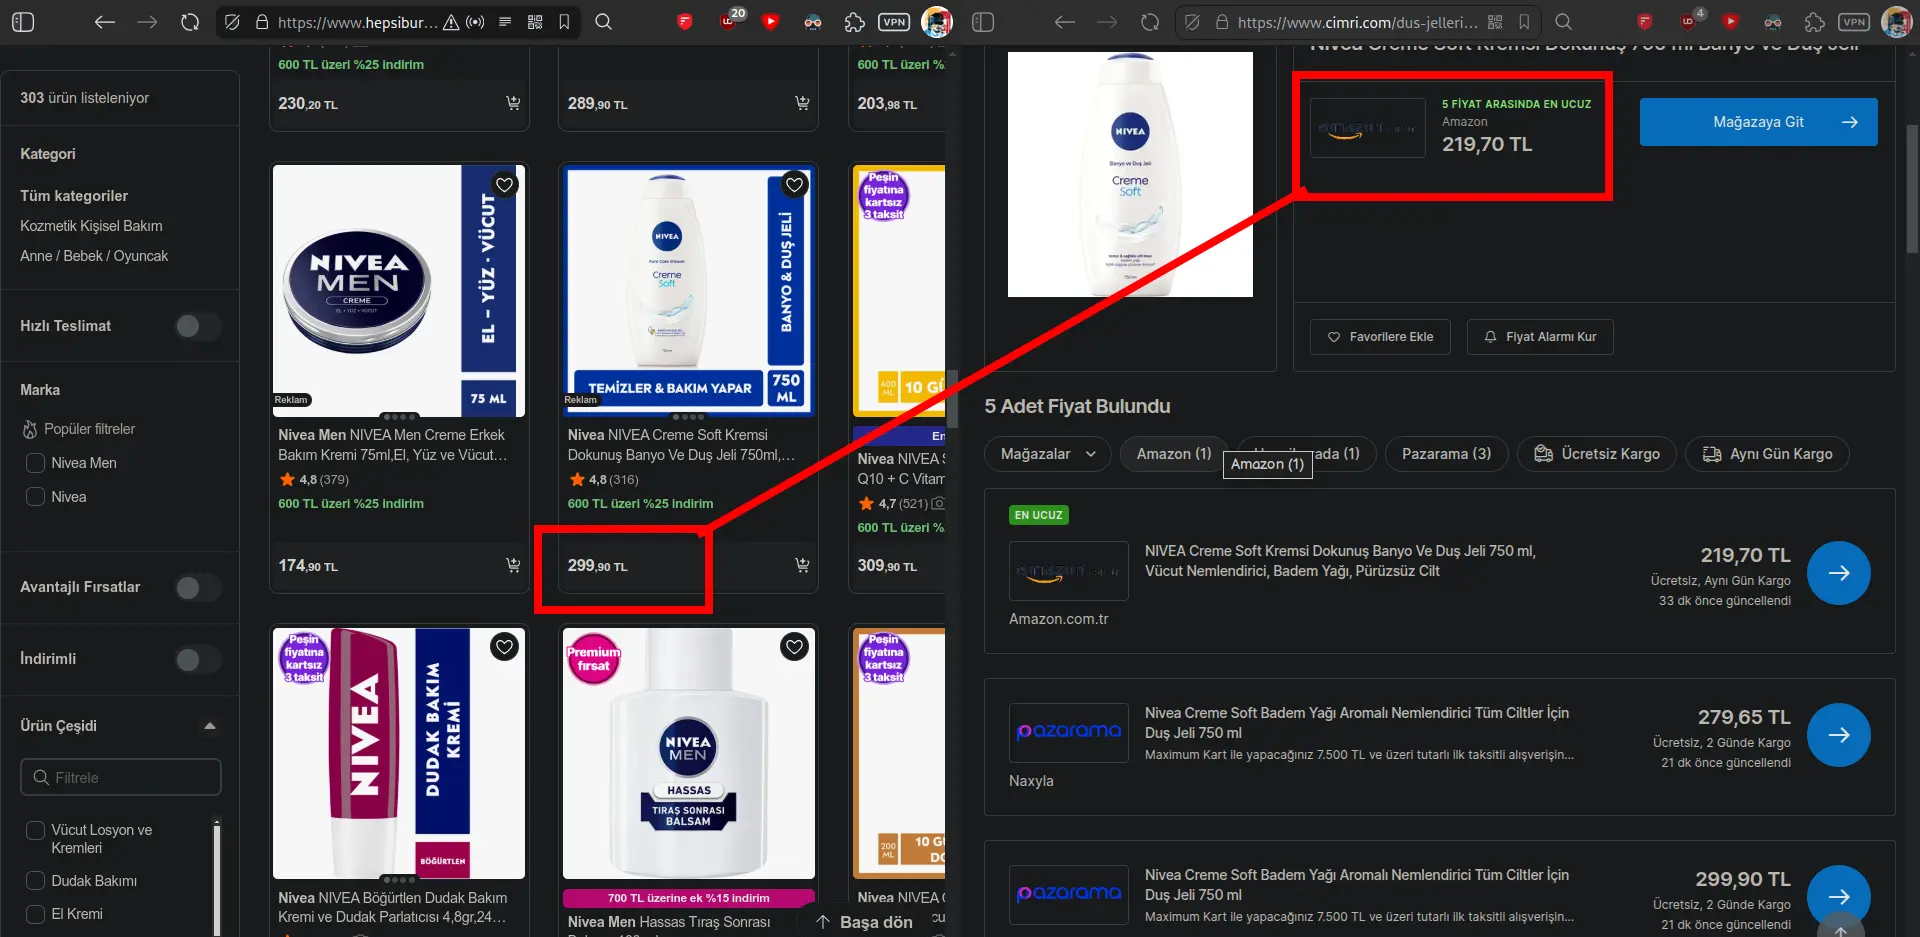Open the Mağazalar dropdown
Screen dimensions: 1920x937
(1047, 454)
